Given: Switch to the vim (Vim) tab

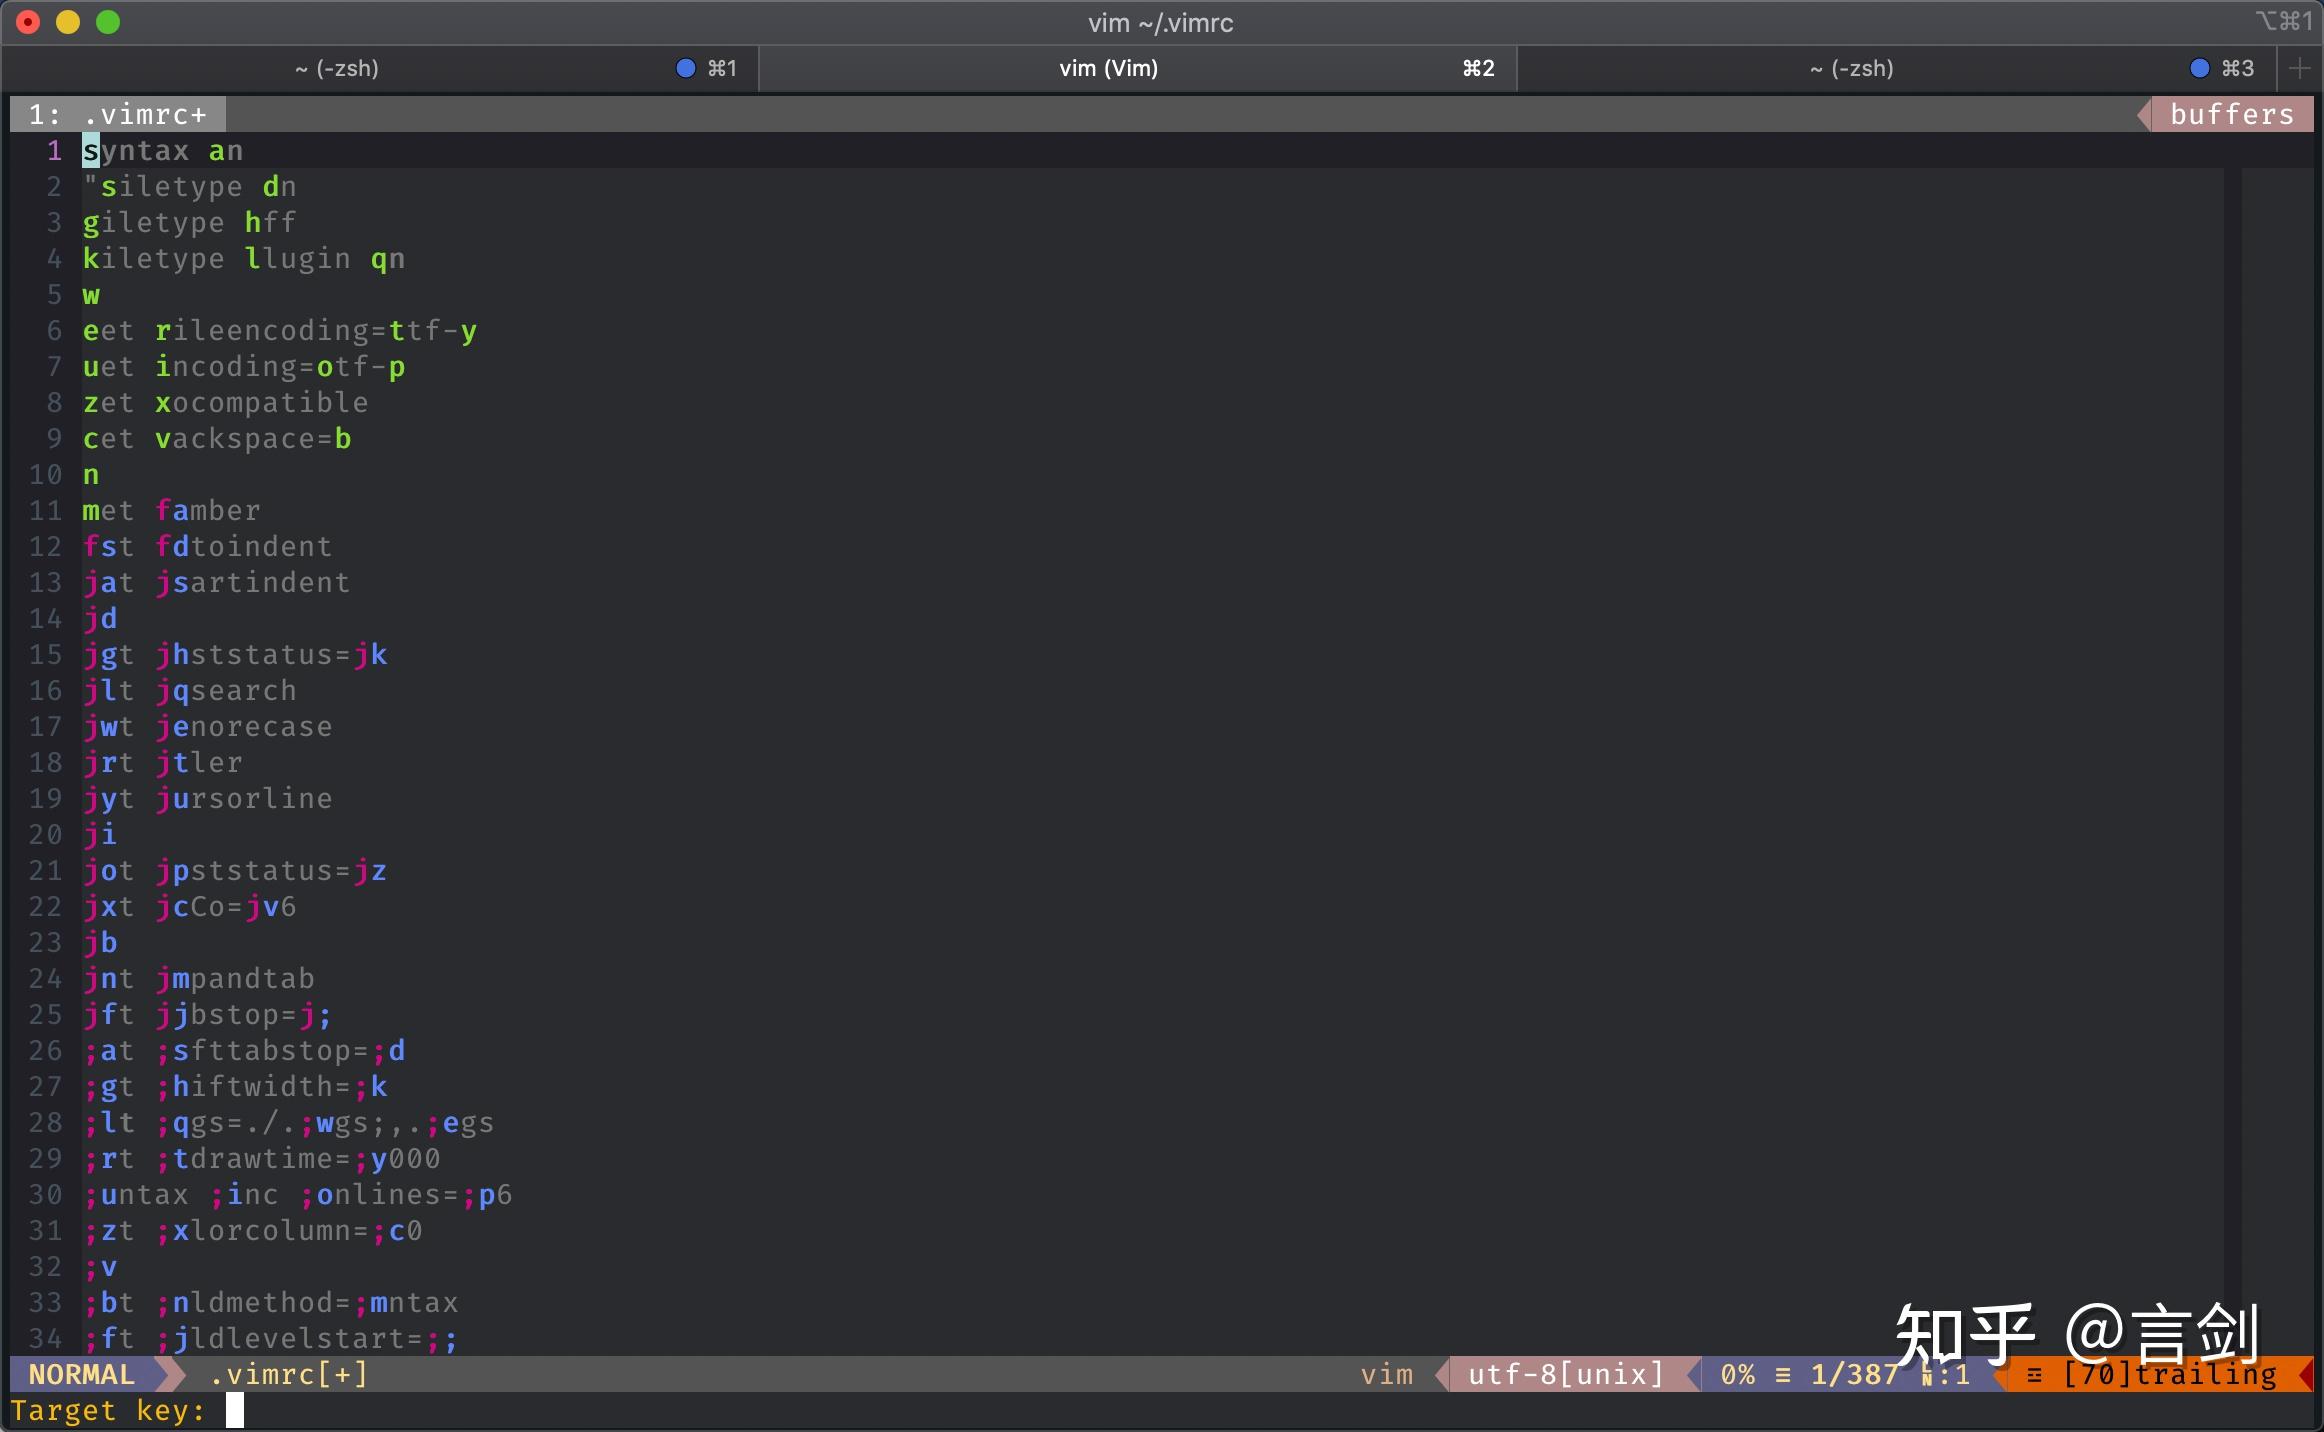Looking at the screenshot, I should pyautogui.click(x=1108, y=68).
